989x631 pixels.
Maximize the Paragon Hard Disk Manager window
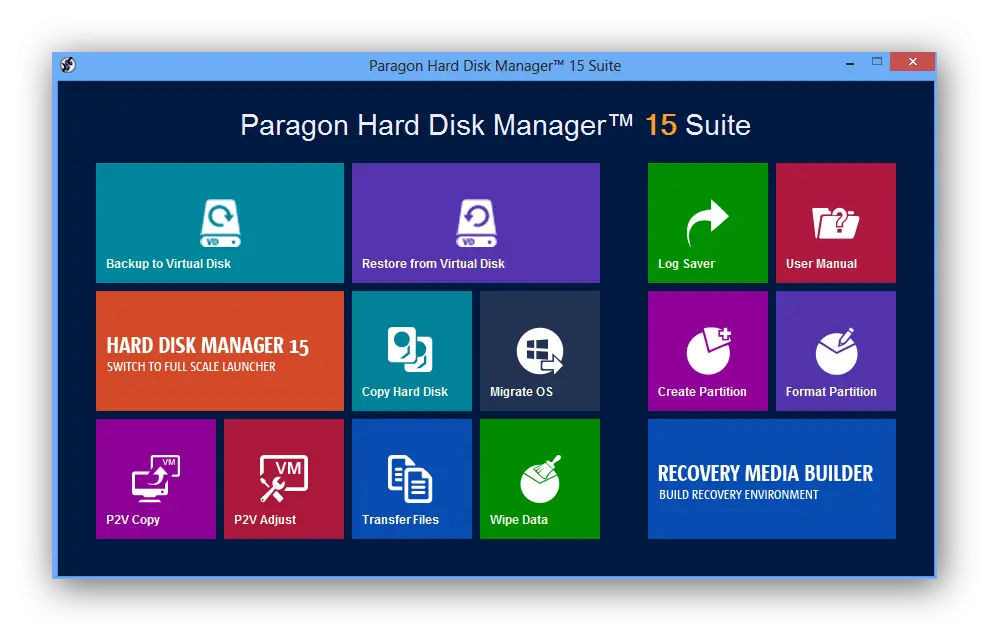tap(877, 62)
